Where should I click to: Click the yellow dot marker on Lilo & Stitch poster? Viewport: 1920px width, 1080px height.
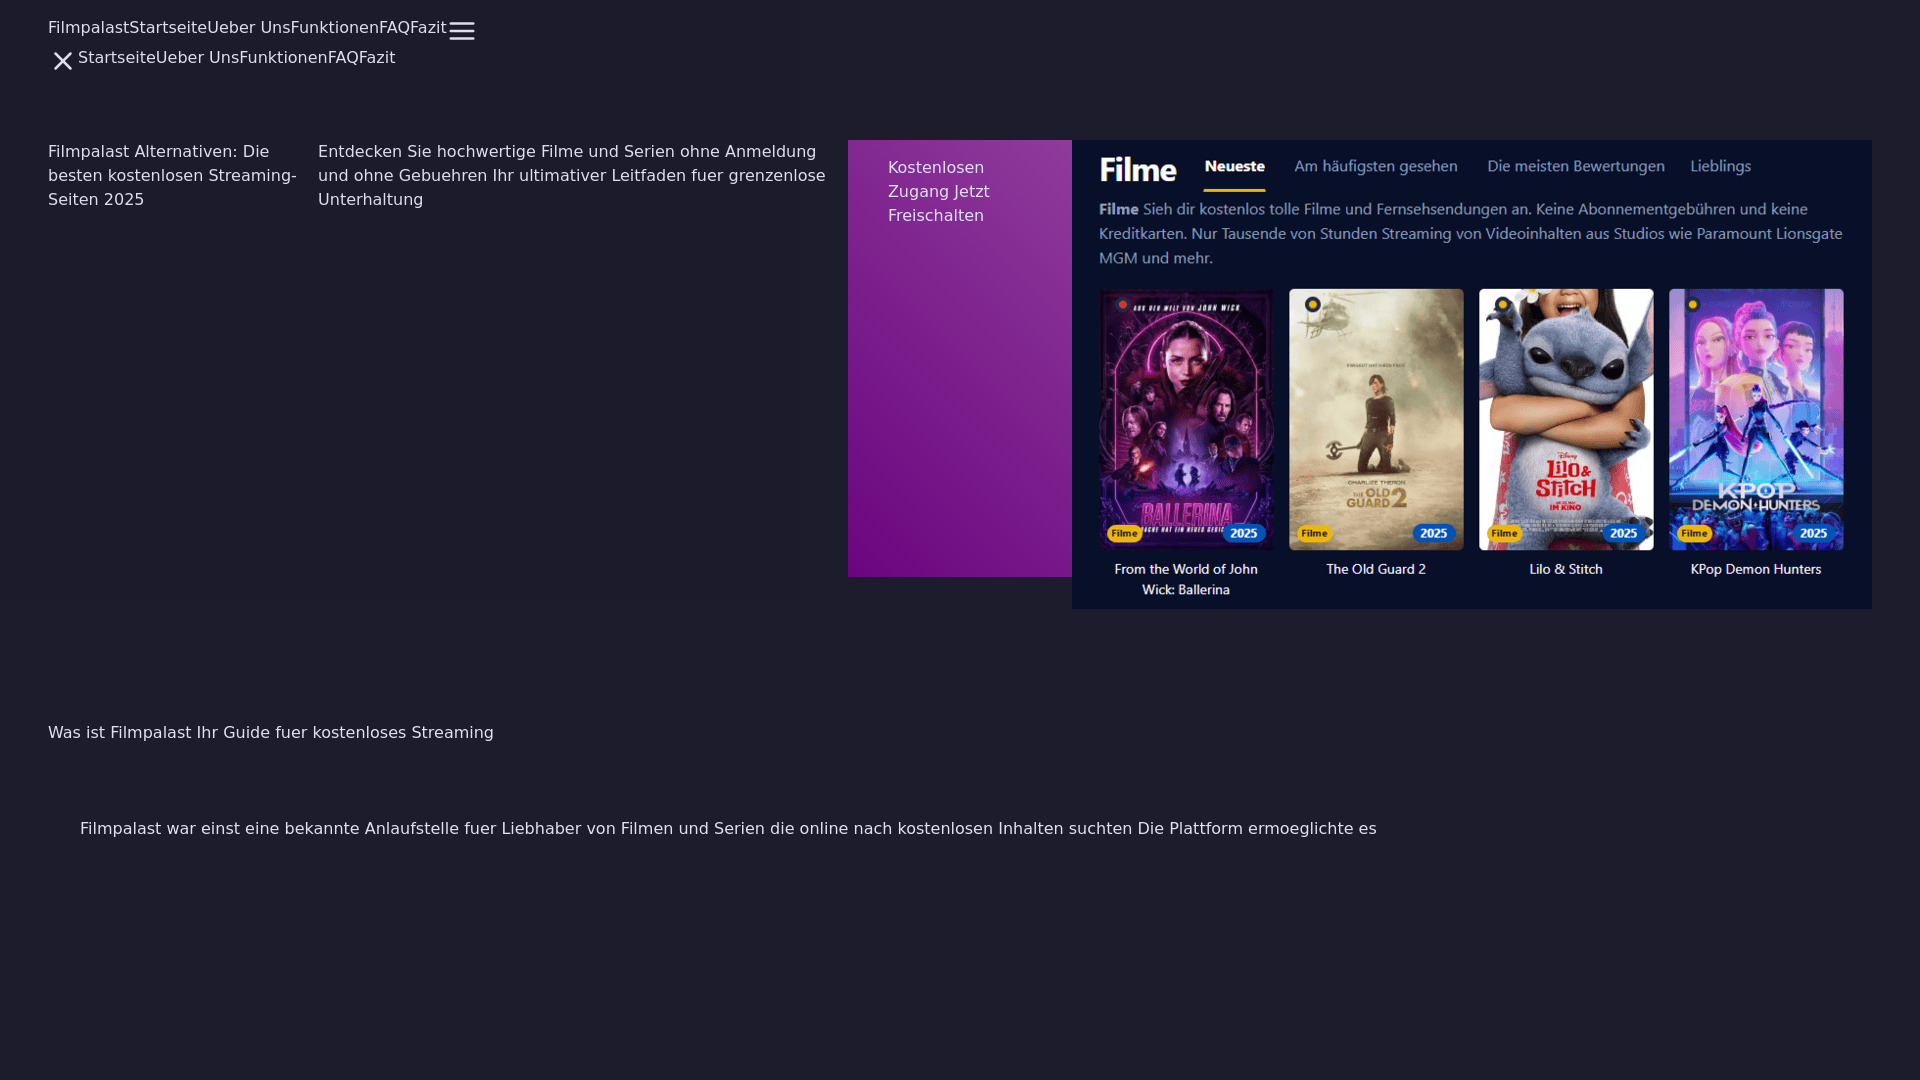pyautogui.click(x=1503, y=305)
